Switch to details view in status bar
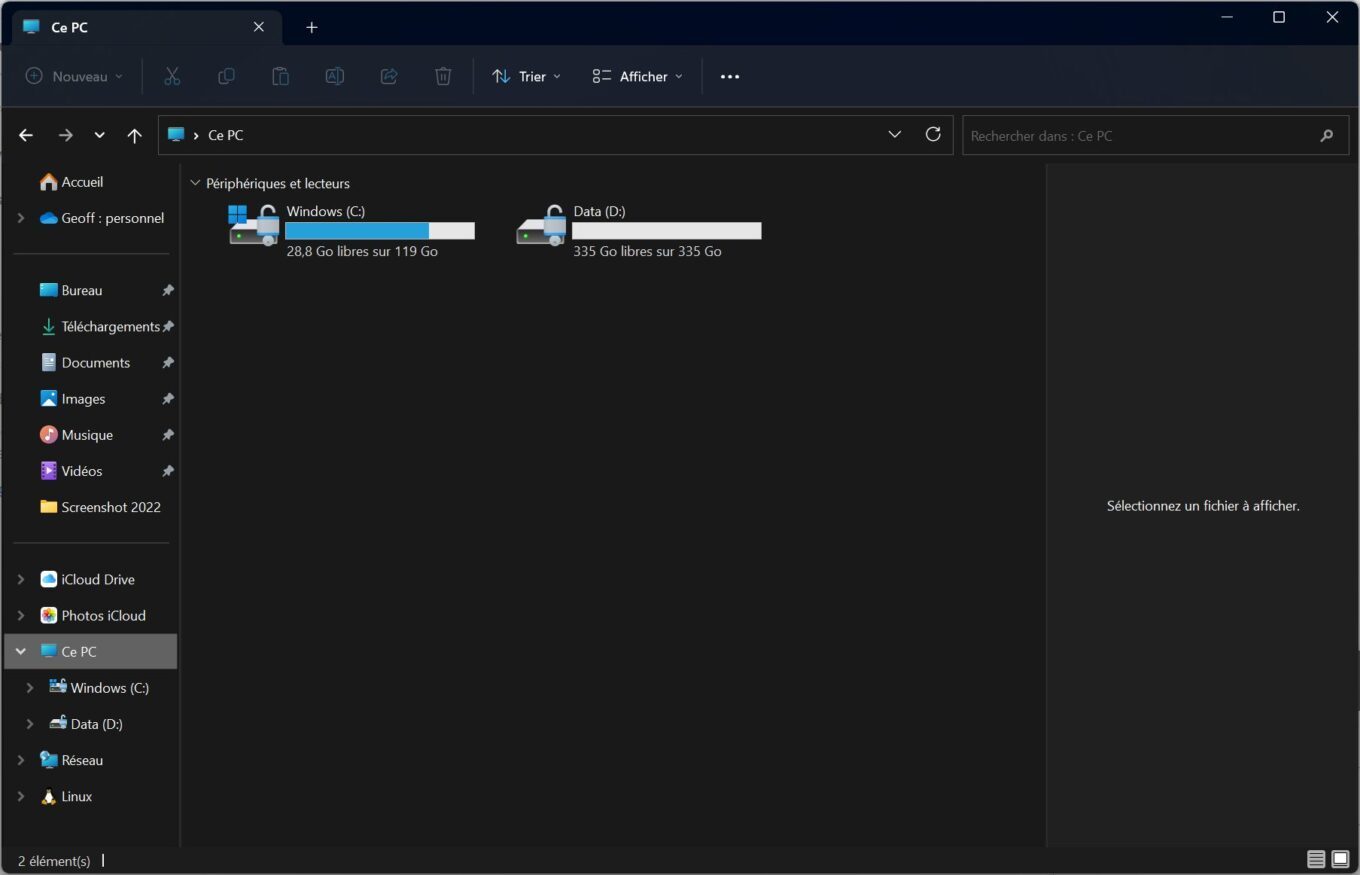The width and height of the screenshot is (1360, 875). [1316, 859]
